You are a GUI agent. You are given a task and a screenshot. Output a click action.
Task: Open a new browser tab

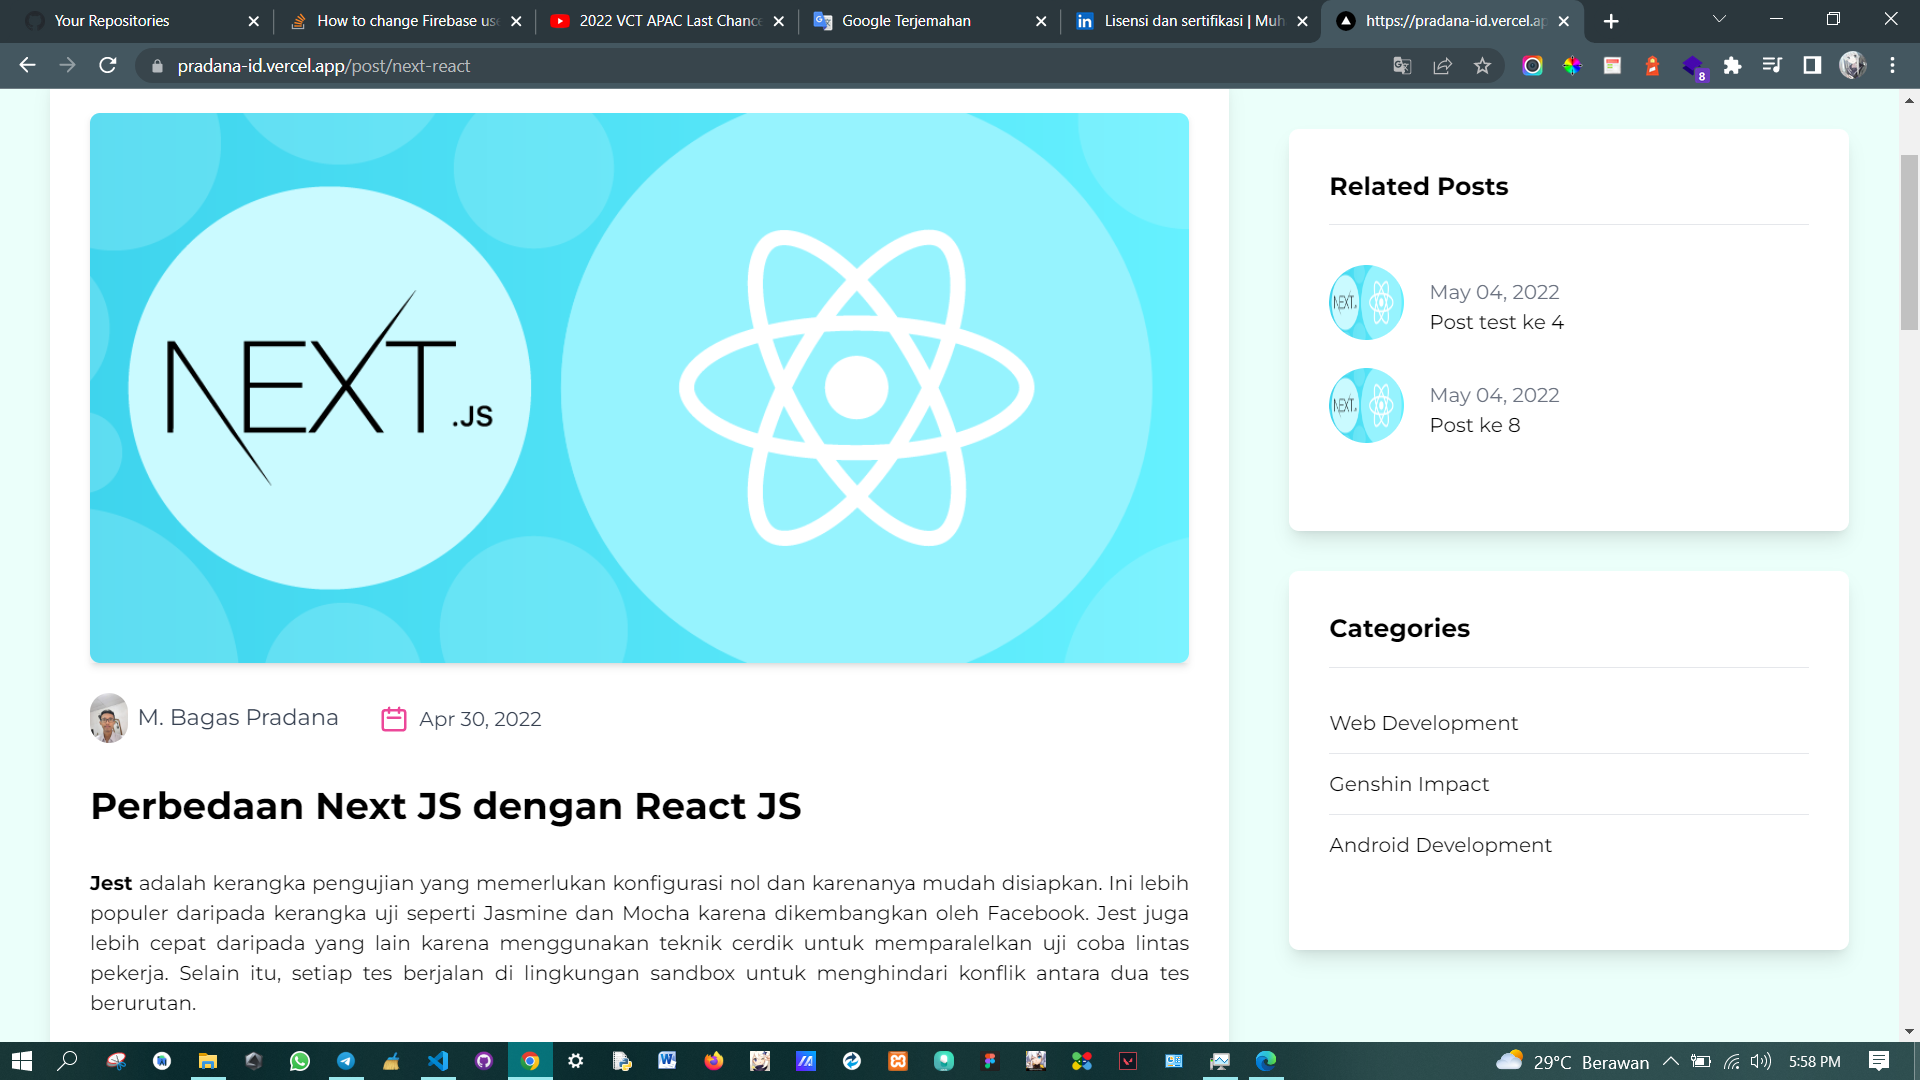point(1611,21)
